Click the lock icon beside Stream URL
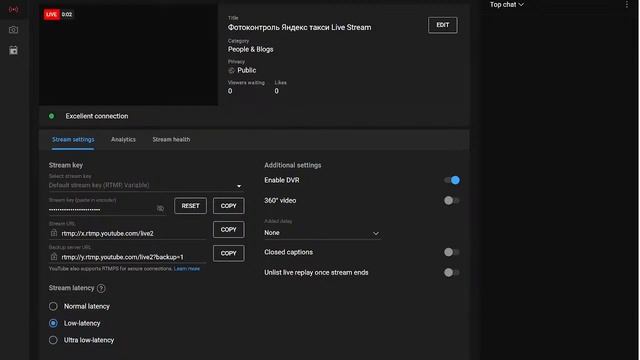The width and height of the screenshot is (640, 360). coord(53,233)
